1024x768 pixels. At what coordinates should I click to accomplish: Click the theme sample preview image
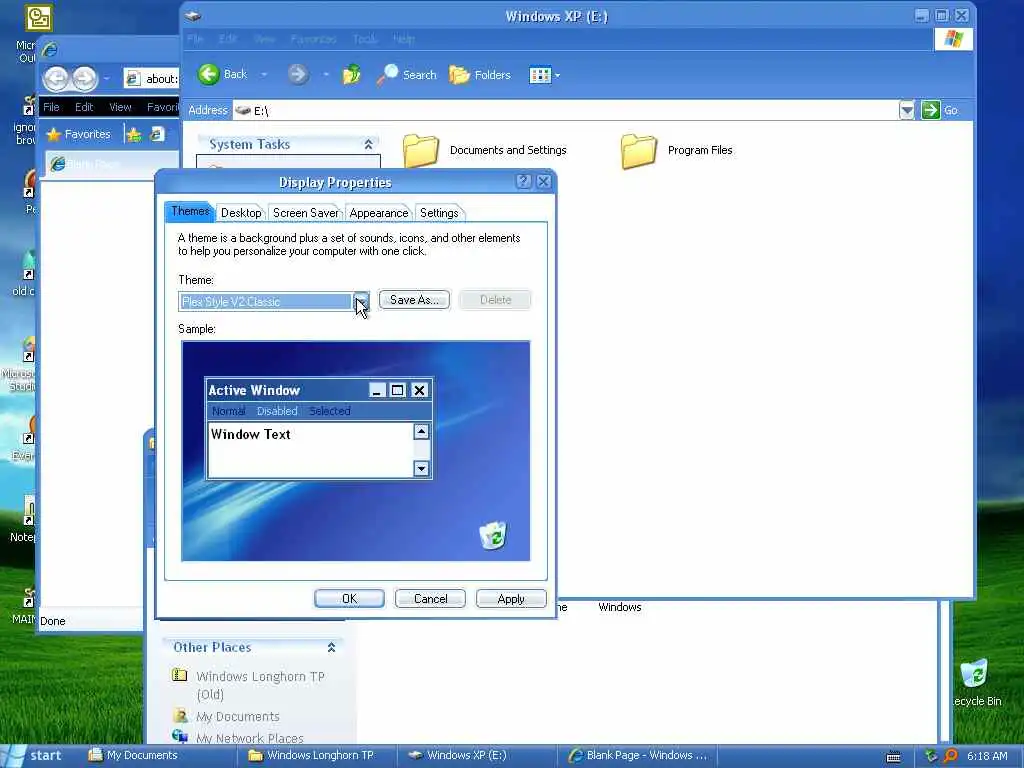[x=356, y=451]
